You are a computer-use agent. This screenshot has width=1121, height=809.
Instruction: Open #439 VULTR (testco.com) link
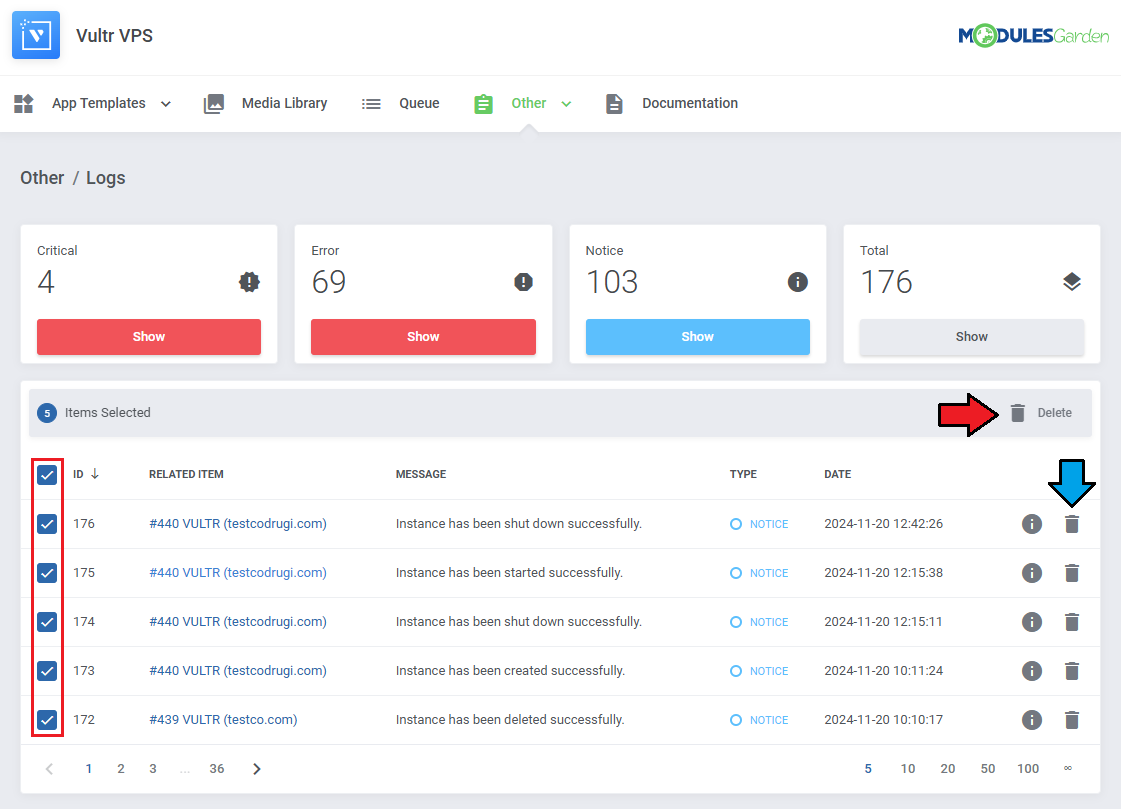coord(223,720)
